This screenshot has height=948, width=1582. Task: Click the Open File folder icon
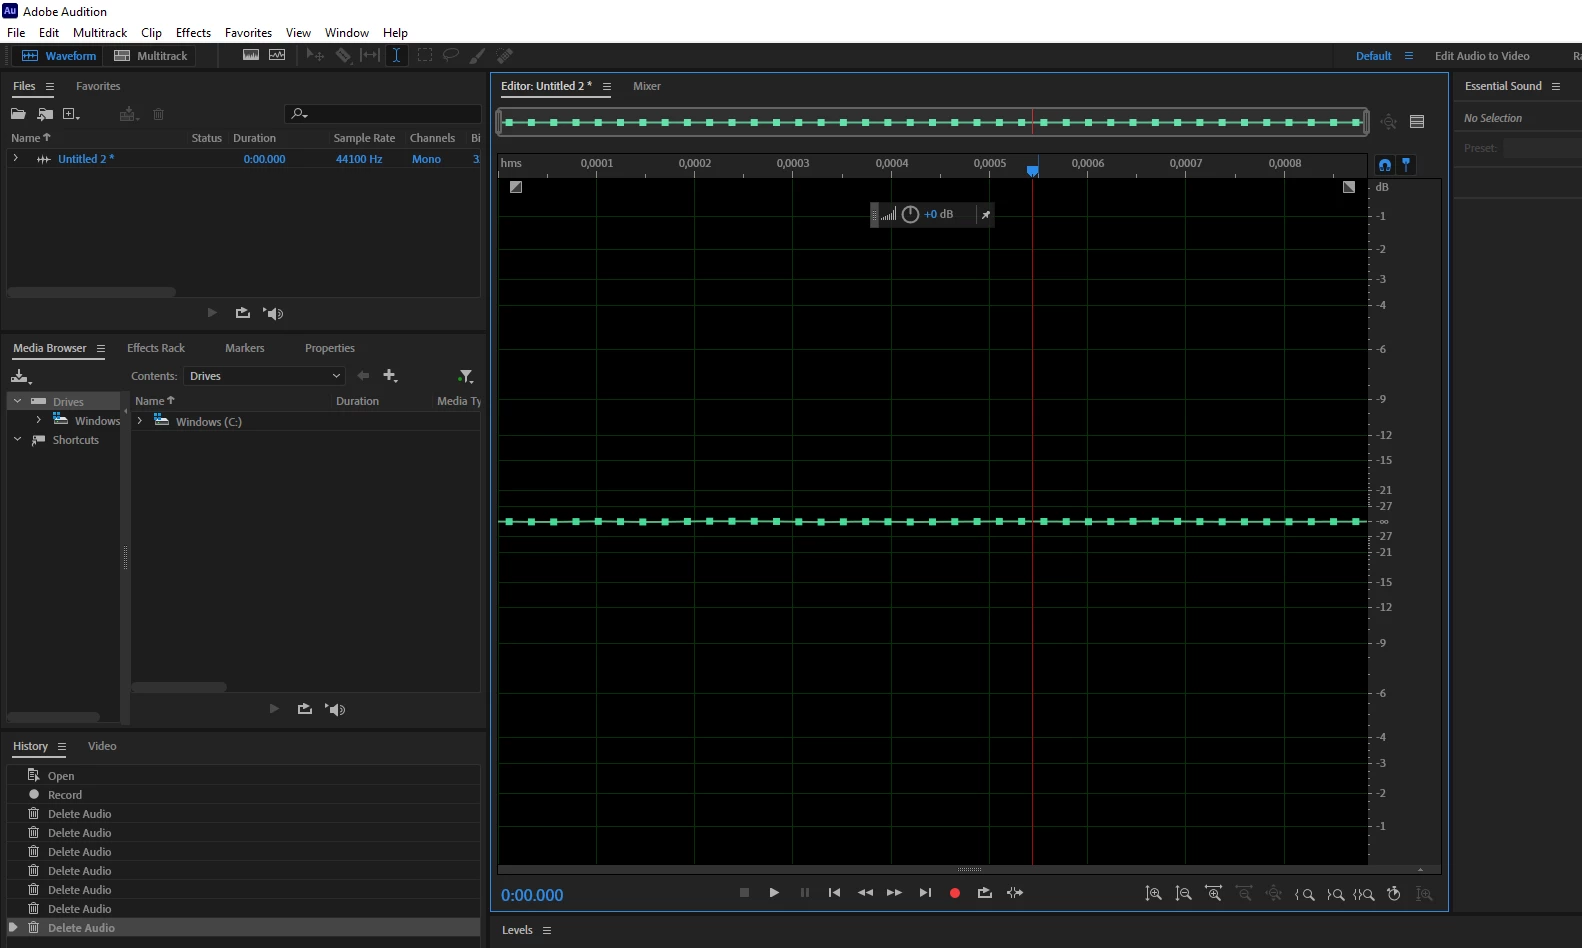[18, 114]
